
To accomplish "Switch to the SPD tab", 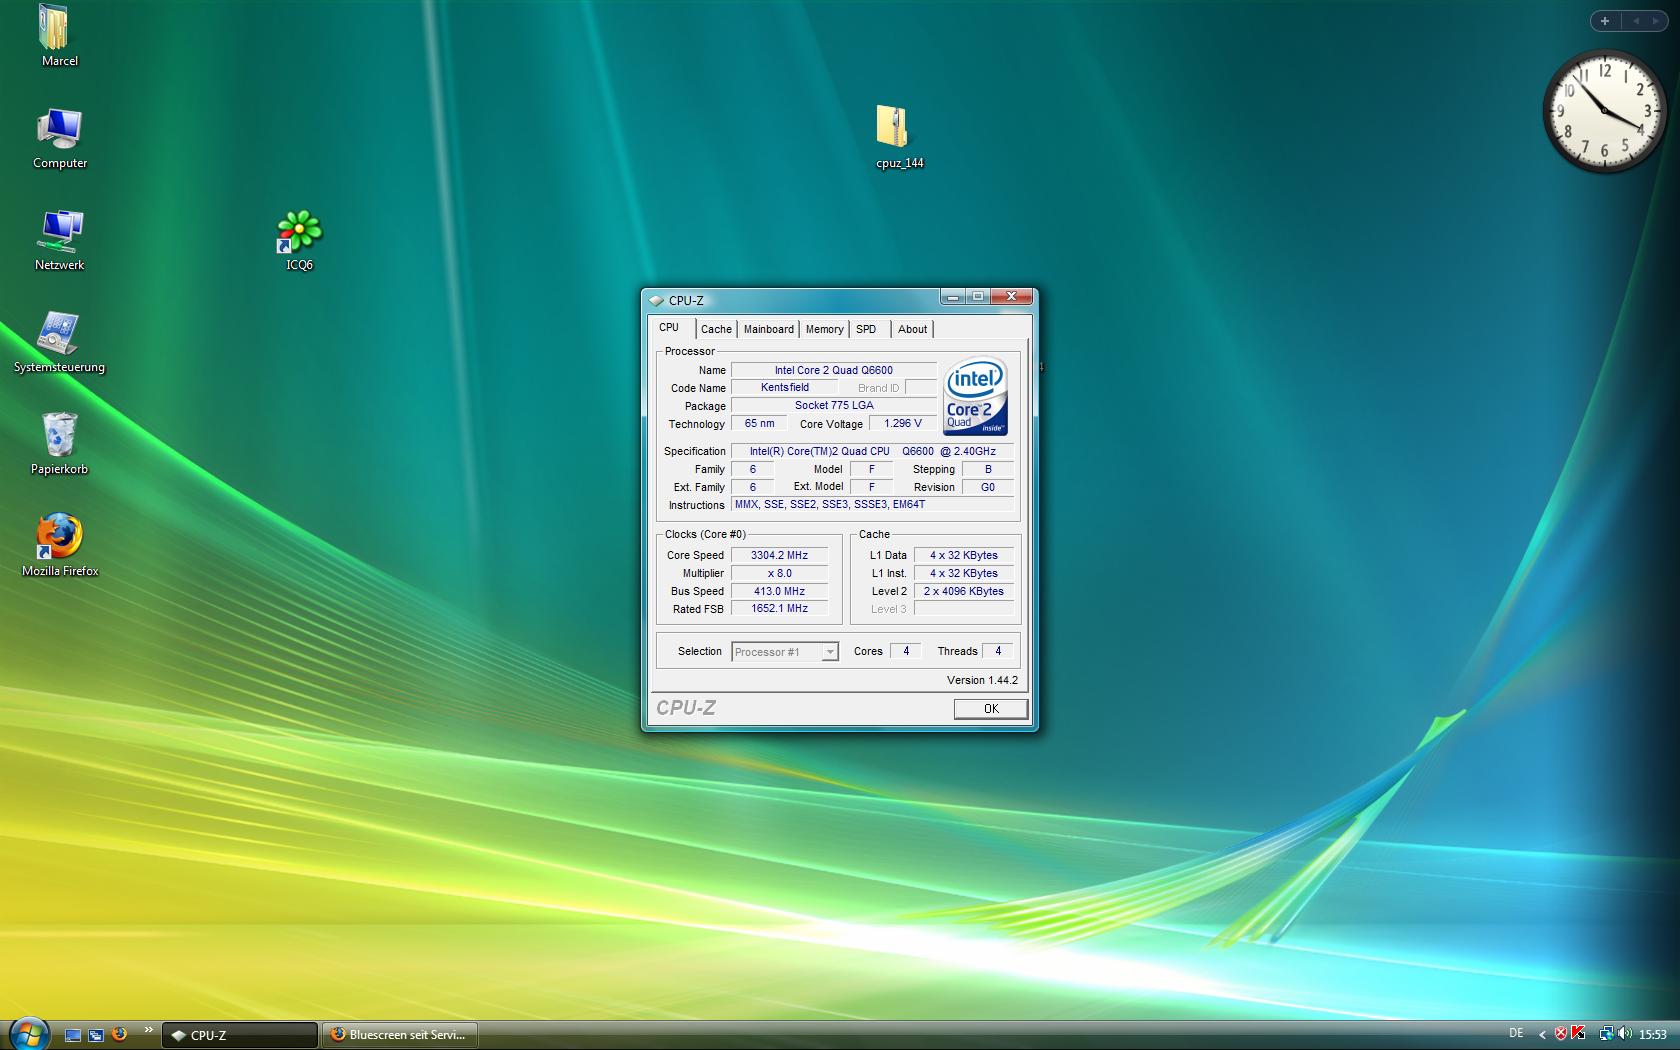I will (x=866, y=329).
